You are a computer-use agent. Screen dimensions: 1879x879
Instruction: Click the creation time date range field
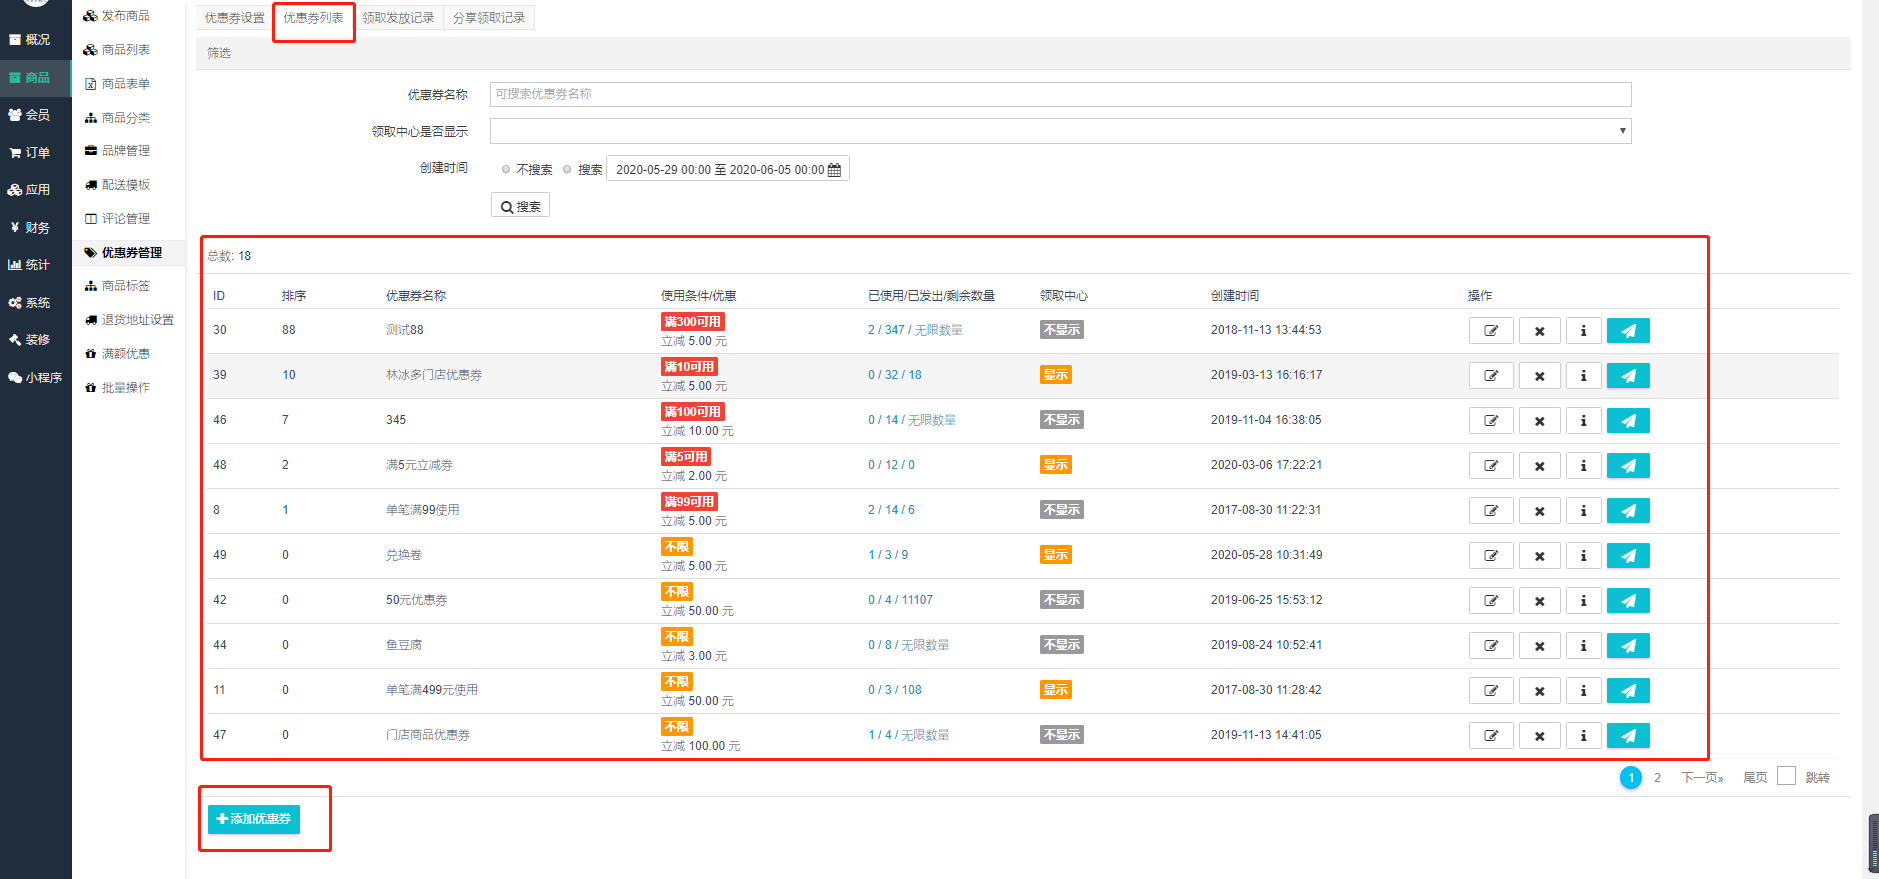728,169
